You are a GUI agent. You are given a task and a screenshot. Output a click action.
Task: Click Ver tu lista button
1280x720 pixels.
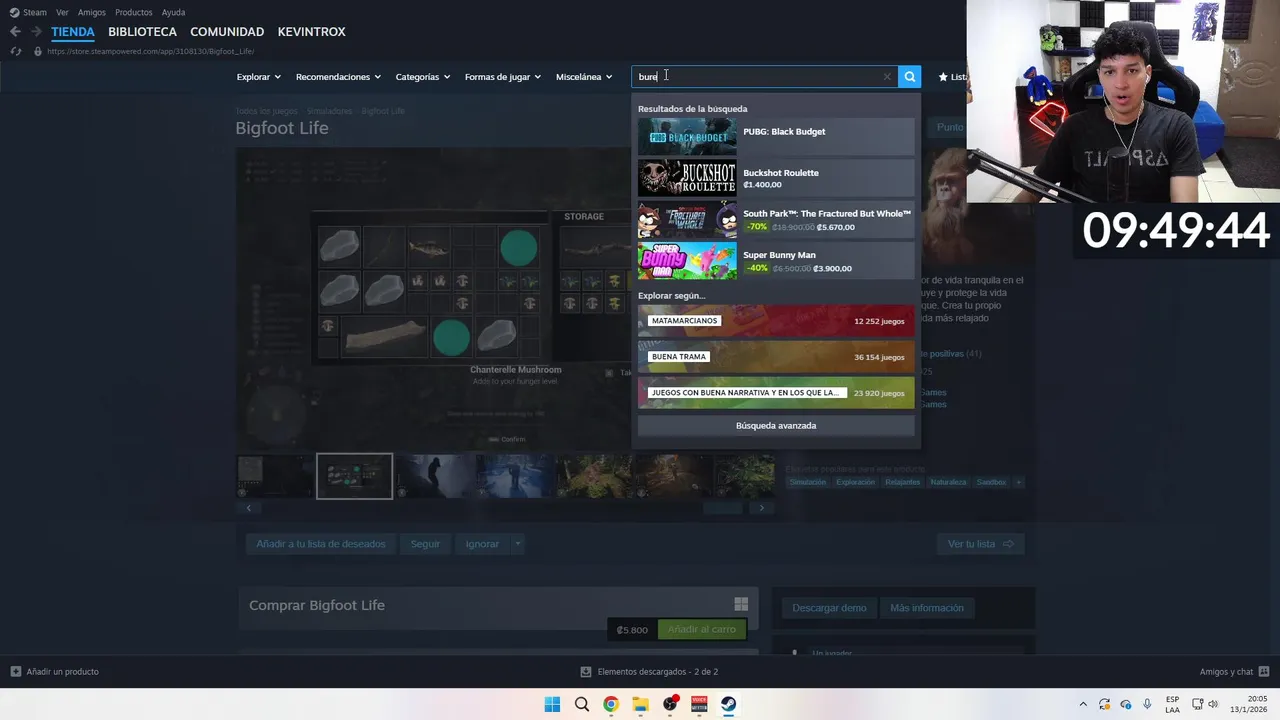[980, 544]
